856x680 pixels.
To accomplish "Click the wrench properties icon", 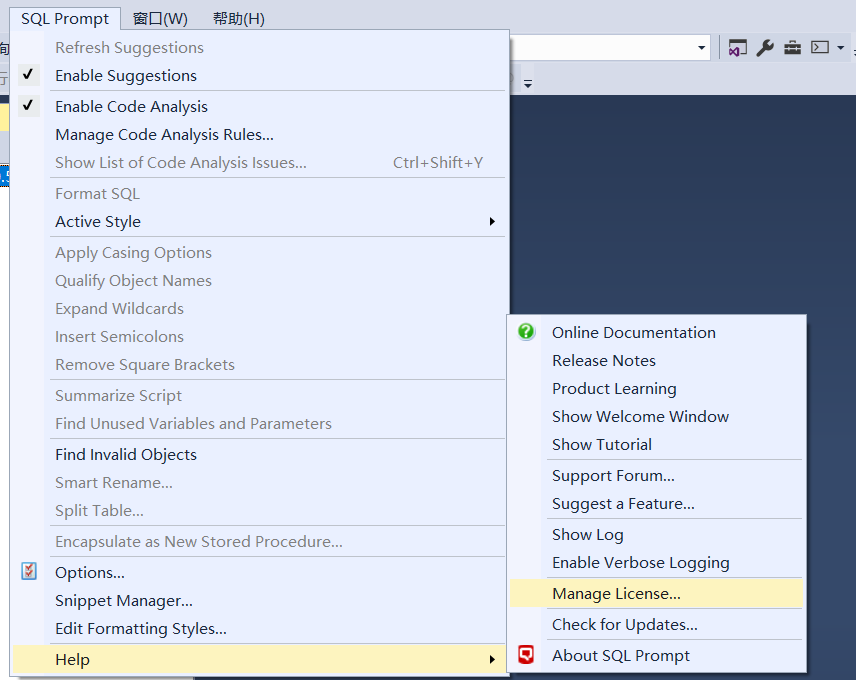I will pos(765,48).
